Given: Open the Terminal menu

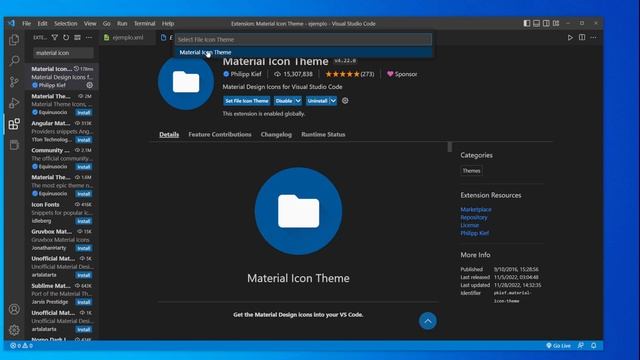Looking at the screenshot, I should click(x=144, y=23).
